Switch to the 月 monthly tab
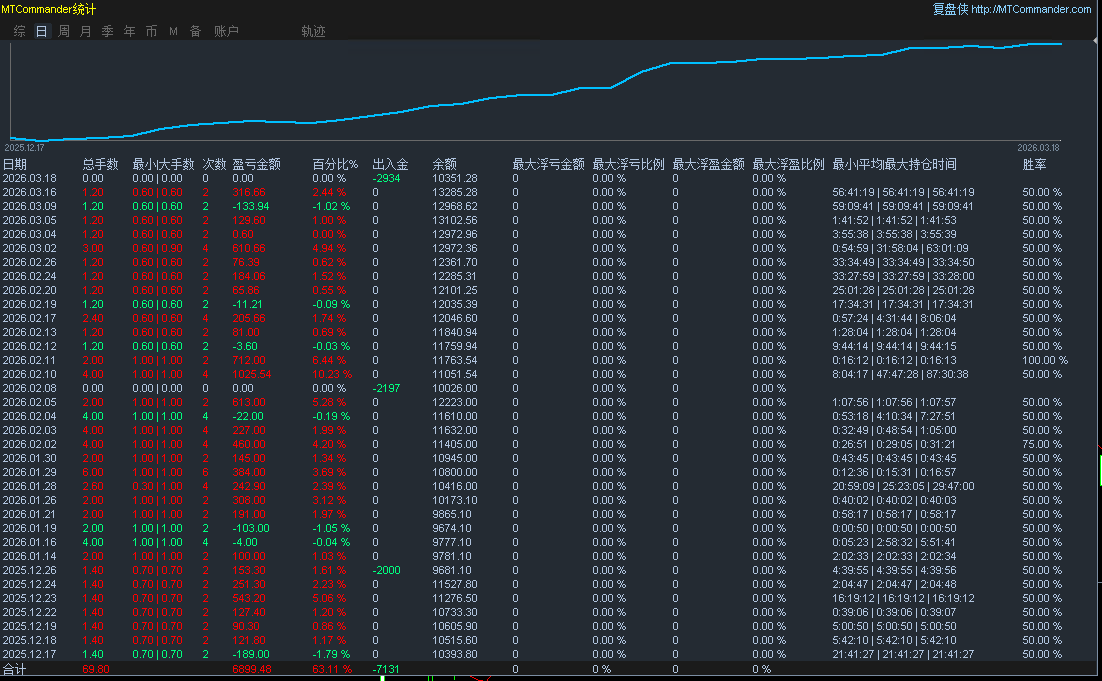Image resolution: width=1102 pixels, height=681 pixels. (85, 31)
